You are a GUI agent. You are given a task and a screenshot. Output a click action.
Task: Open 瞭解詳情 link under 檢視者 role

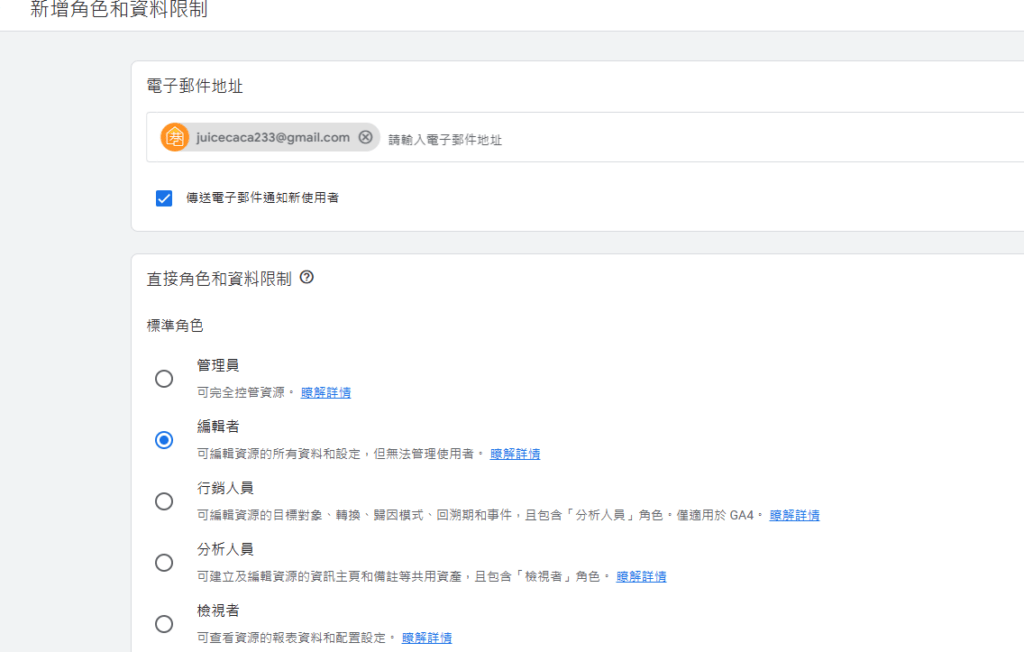[426, 638]
